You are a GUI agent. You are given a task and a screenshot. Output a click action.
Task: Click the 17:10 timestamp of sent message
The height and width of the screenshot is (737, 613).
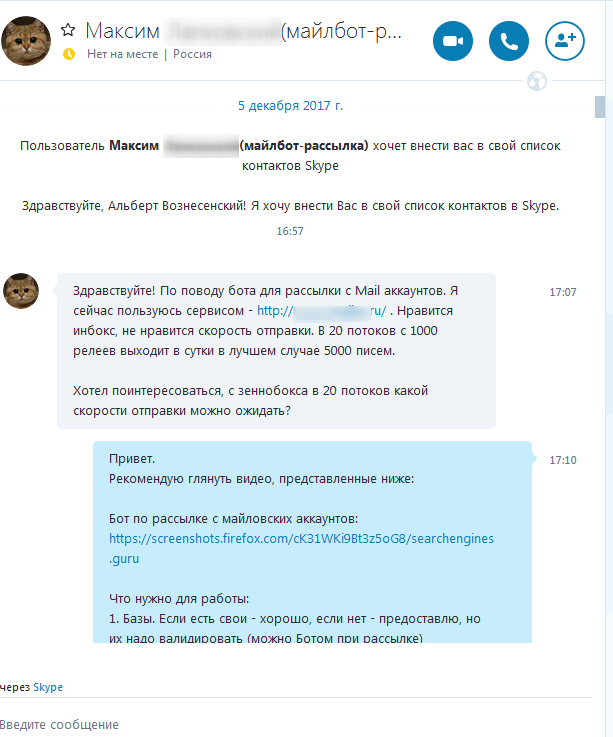pyautogui.click(x=563, y=460)
